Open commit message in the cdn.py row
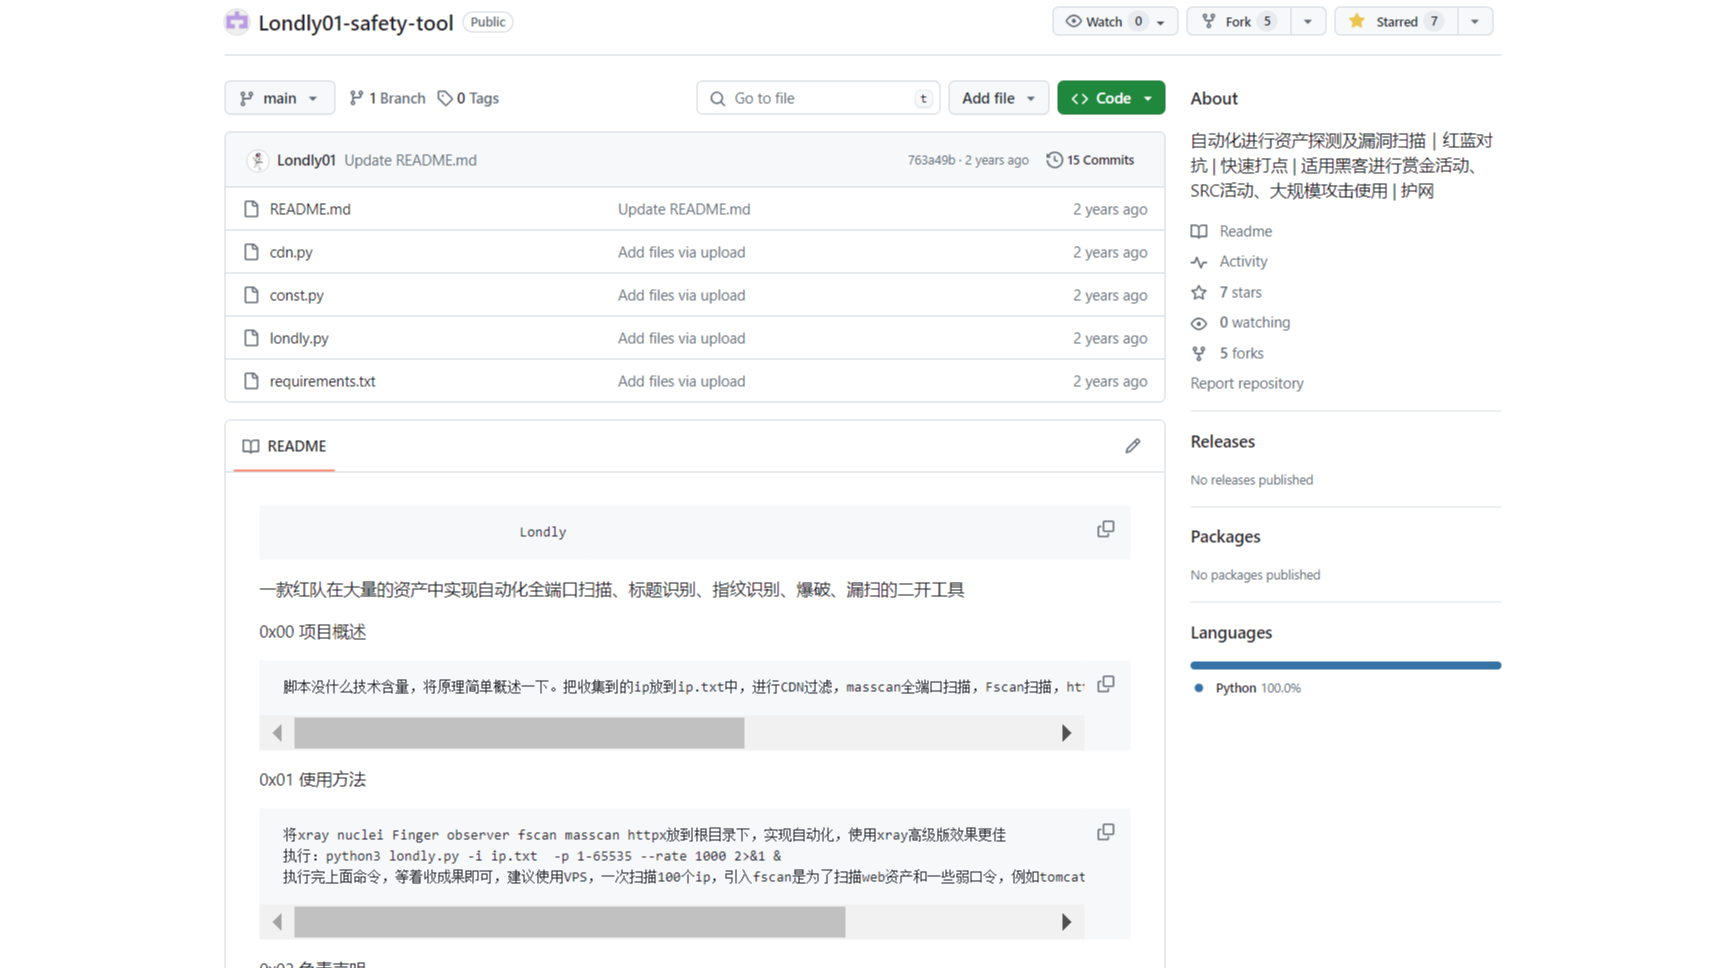Image resolution: width=1720 pixels, height=968 pixels. pos(681,252)
